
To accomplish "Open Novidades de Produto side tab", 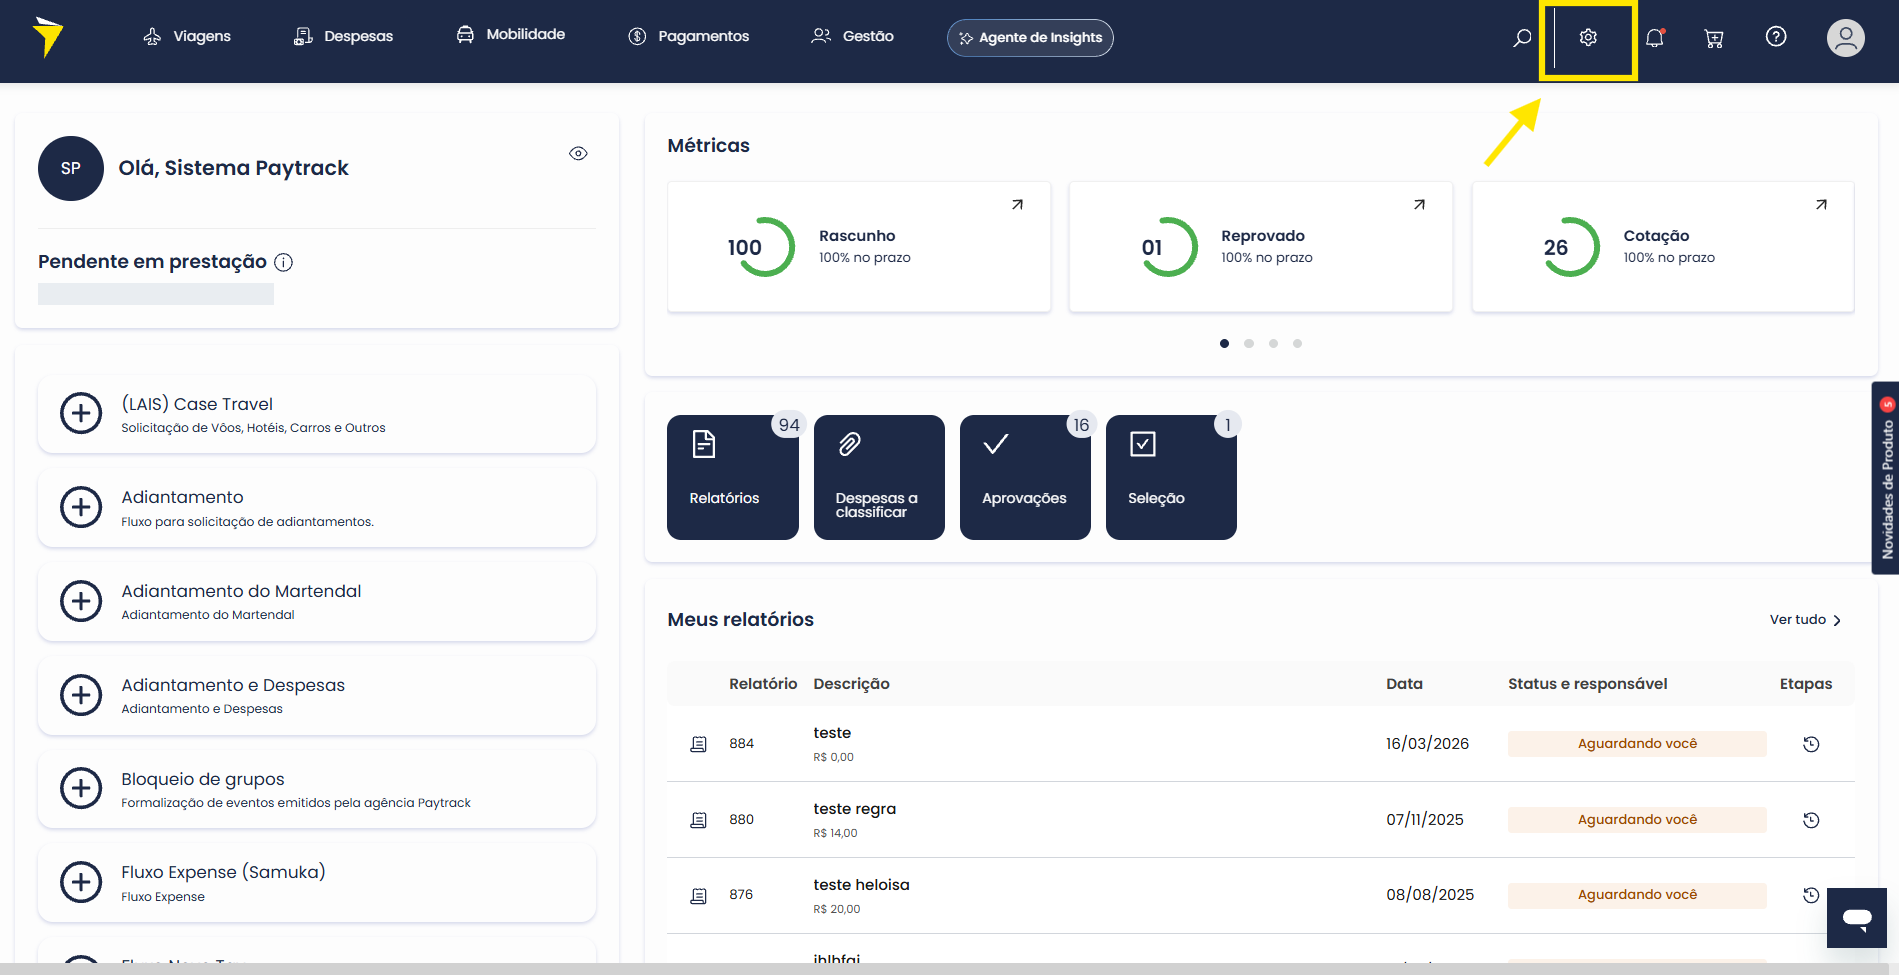I will (1886, 478).
